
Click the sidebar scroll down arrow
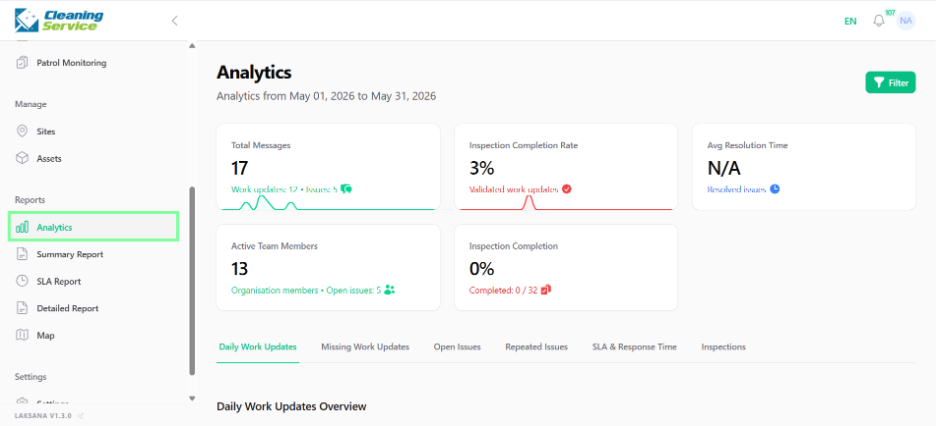click(x=192, y=398)
